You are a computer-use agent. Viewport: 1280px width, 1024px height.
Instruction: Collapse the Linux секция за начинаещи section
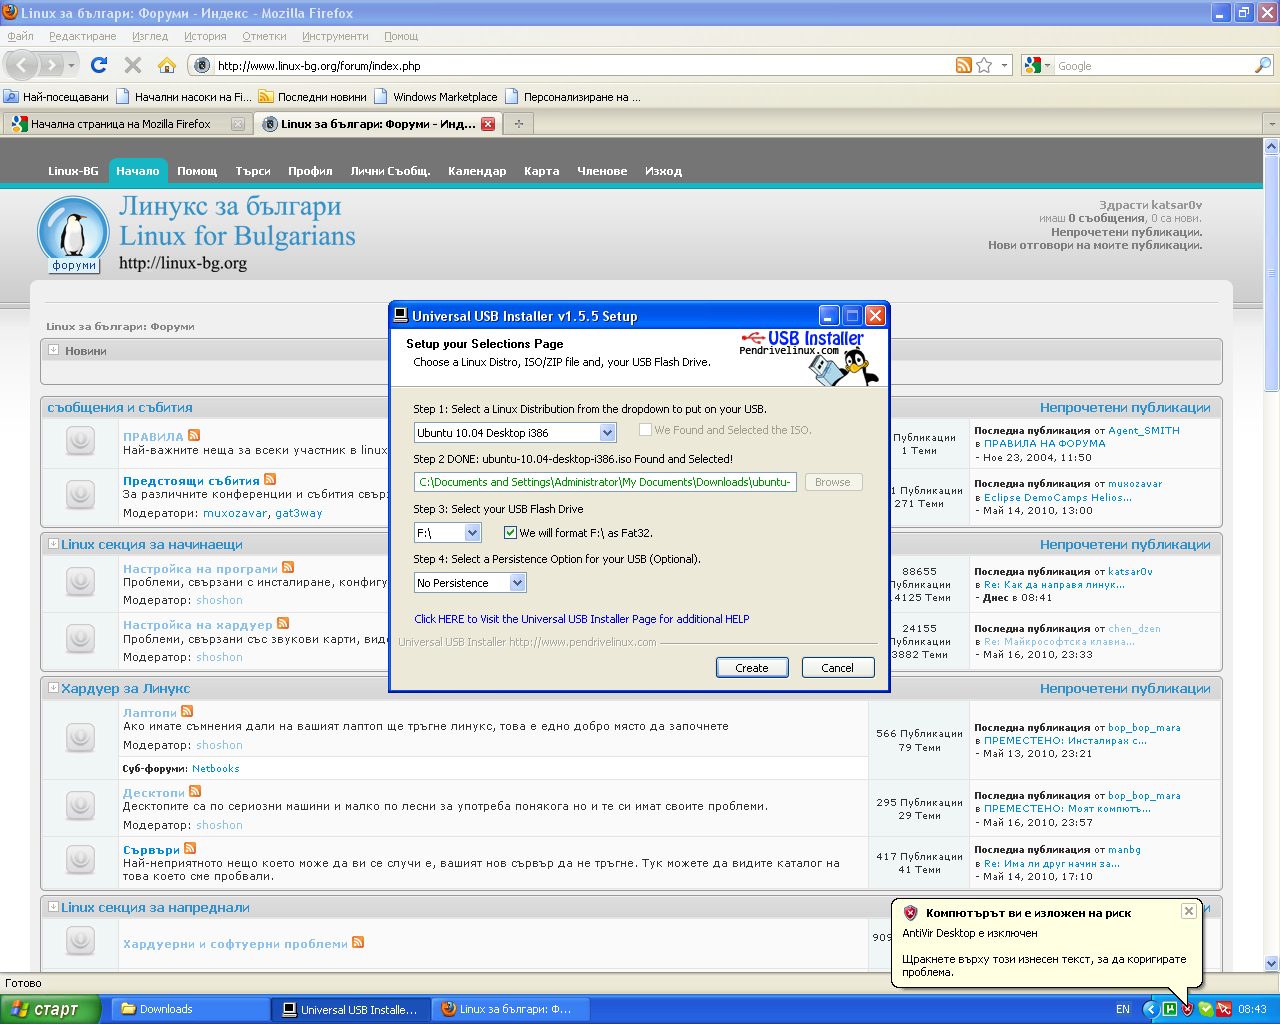click(x=53, y=544)
